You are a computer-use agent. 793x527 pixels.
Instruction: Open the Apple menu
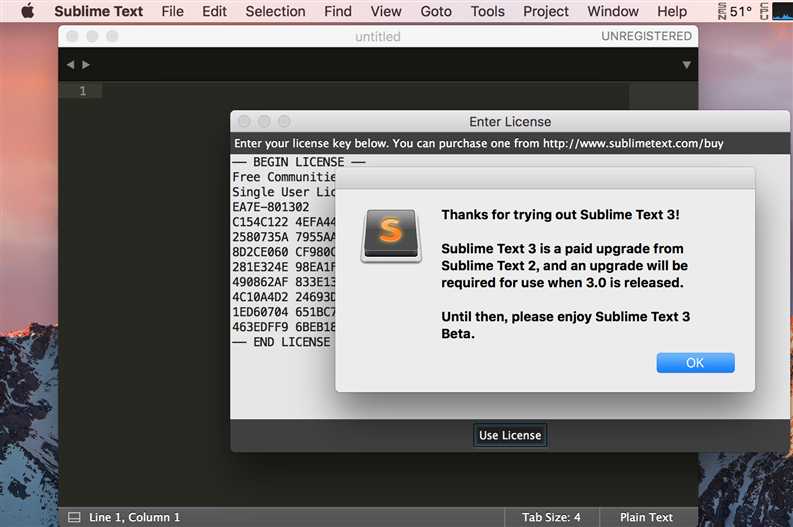[x=28, y=11]
